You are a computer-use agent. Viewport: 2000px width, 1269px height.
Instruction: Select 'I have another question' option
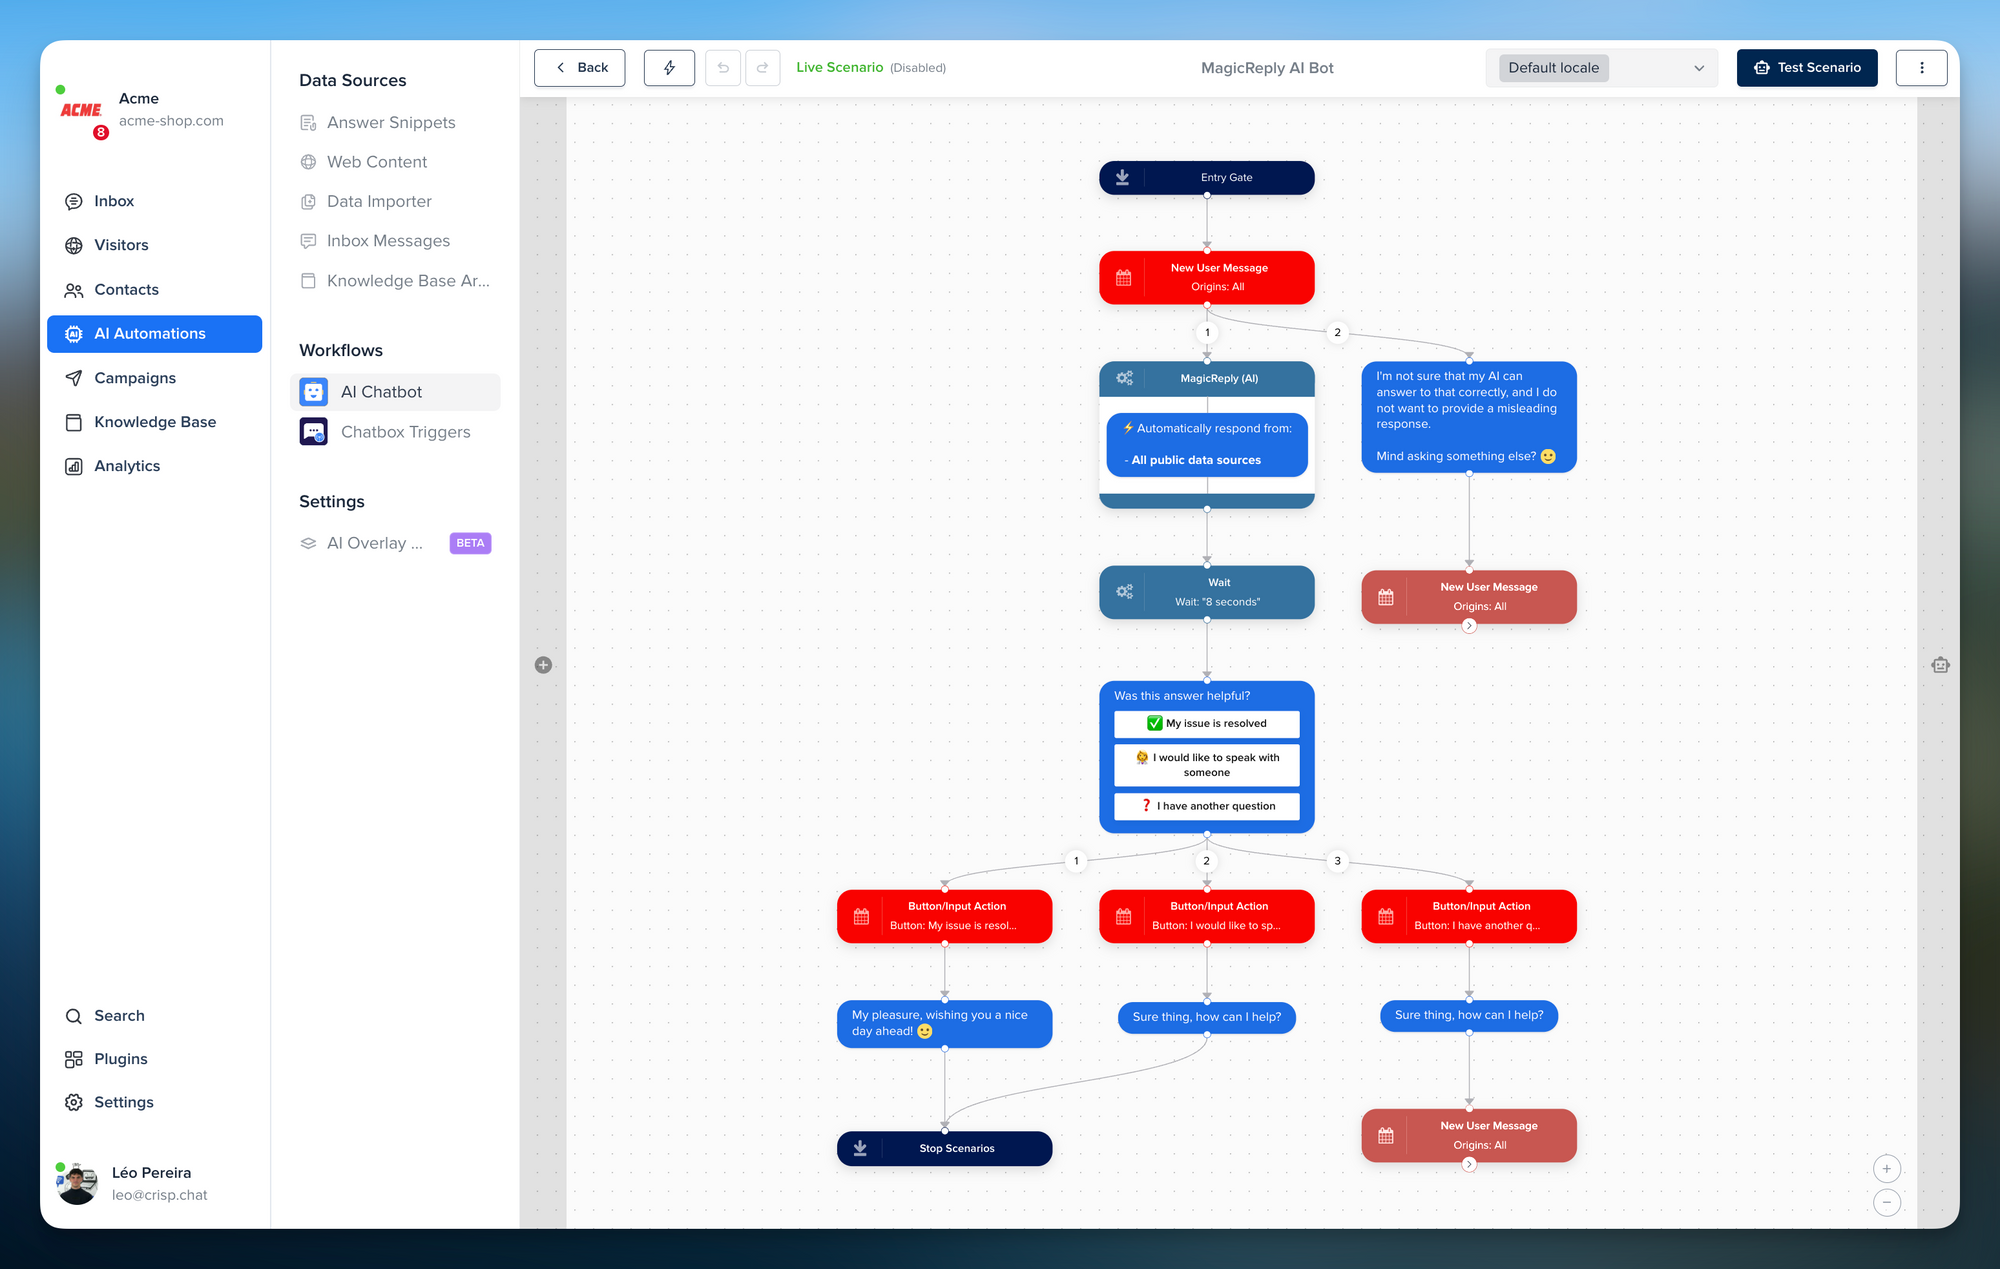click(1206, 806)
